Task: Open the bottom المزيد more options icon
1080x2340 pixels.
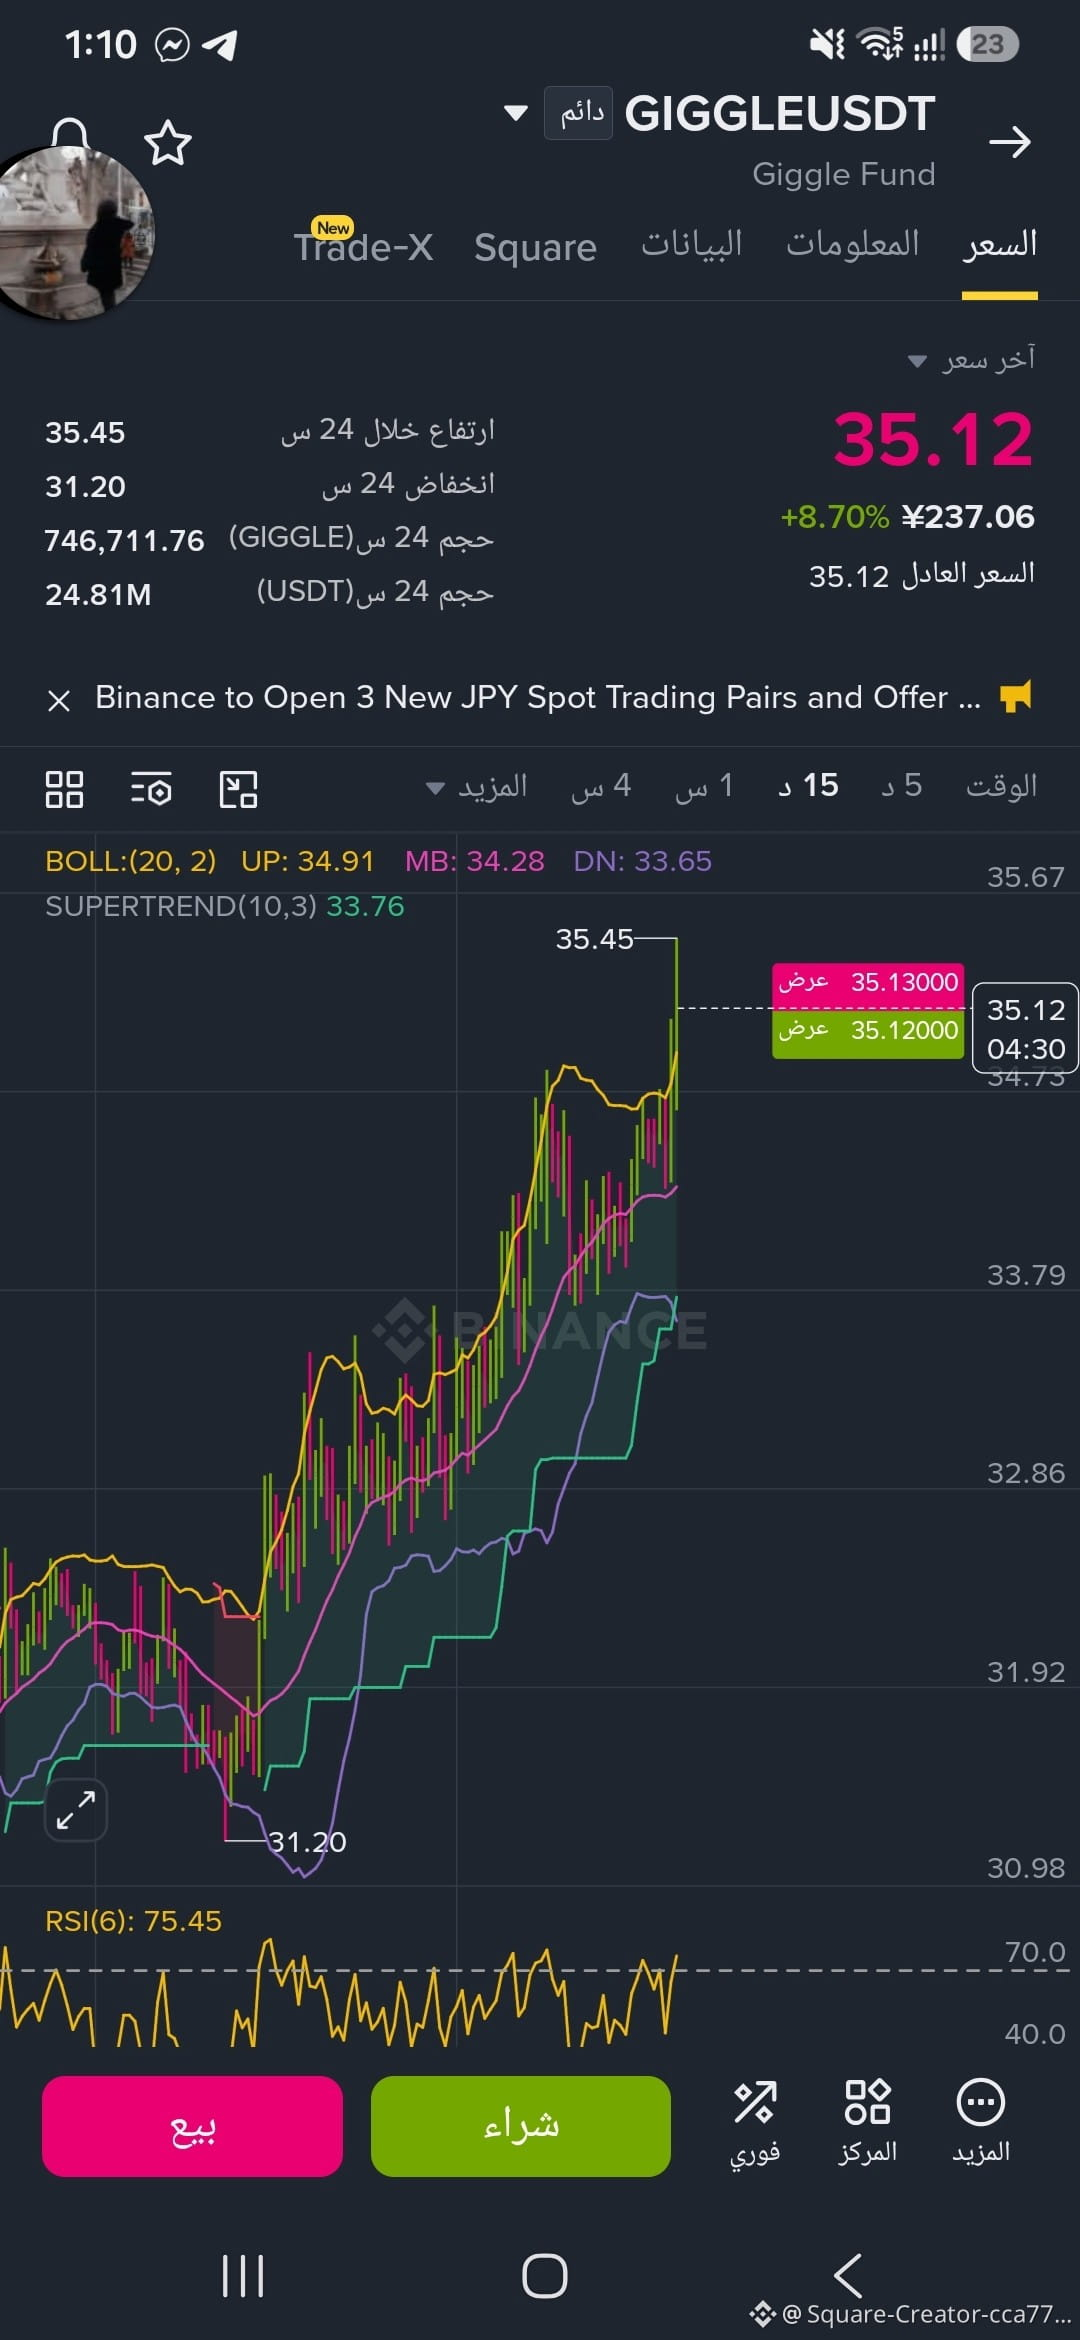Action: click(x=981, y=2122)
